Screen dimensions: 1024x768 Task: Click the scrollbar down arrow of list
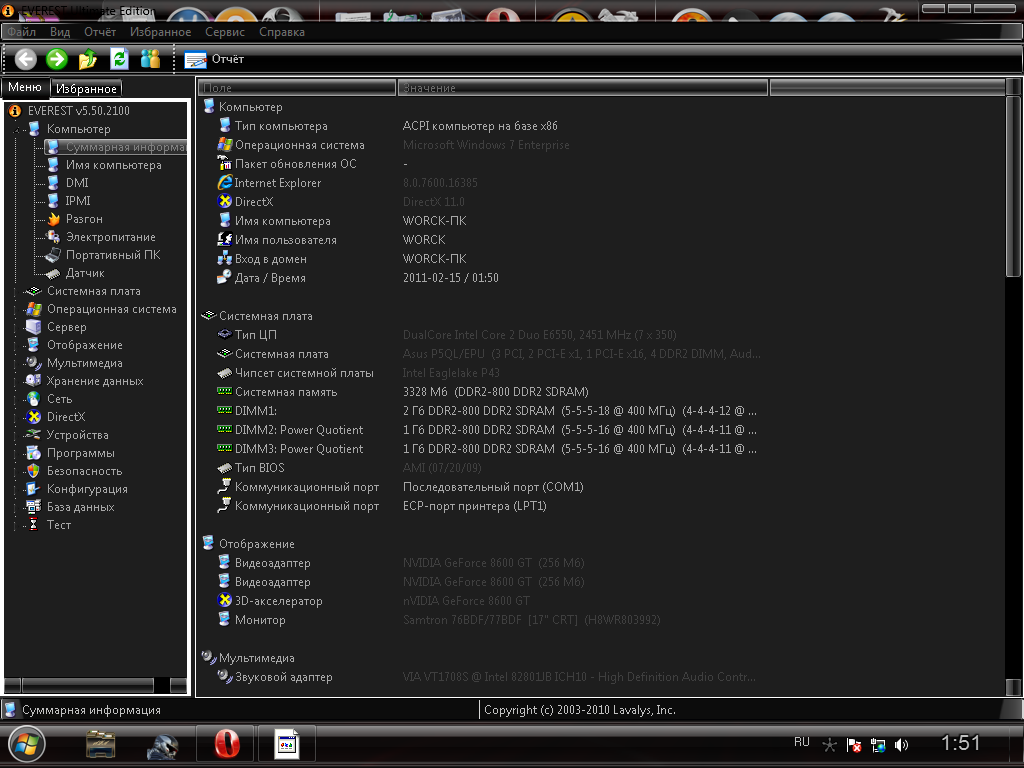point(1013,687)
